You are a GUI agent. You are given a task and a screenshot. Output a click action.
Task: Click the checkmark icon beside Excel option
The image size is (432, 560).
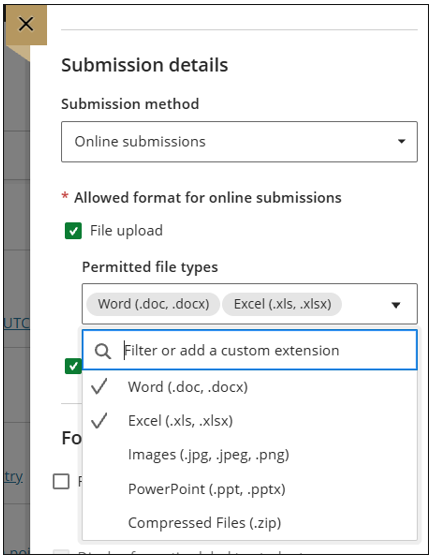(99, 420)
